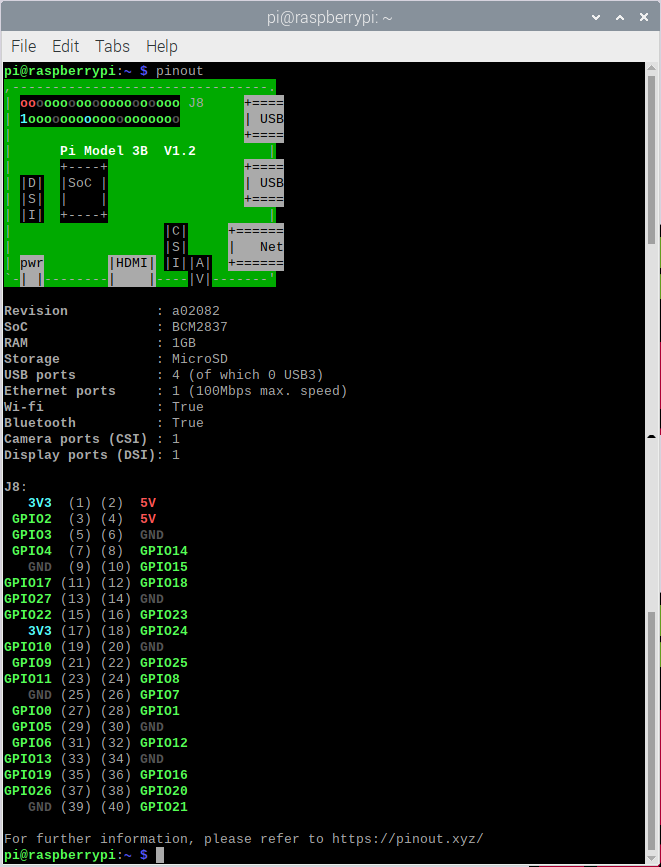This screenshot has height=867, width=661.
Task: Click the 'J8:' header heading
Action: pos(15,487)
